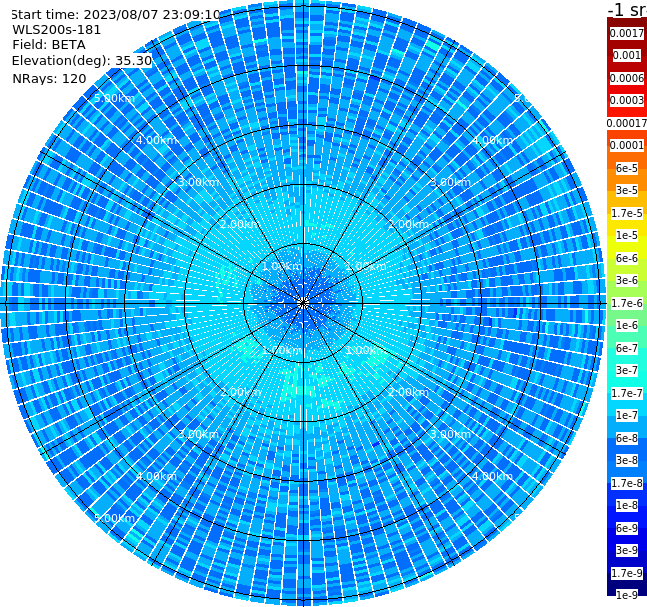Select the 3e-7 colorbar value
This screenshot has height=607, width=647.
[x=626, y=370]
